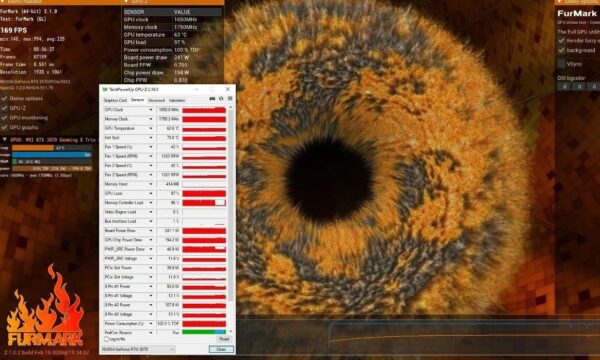600x360 pixels.
Task: Open the NVIDIA GeForce RTX 3070 device dropdown
Action: 138,349
